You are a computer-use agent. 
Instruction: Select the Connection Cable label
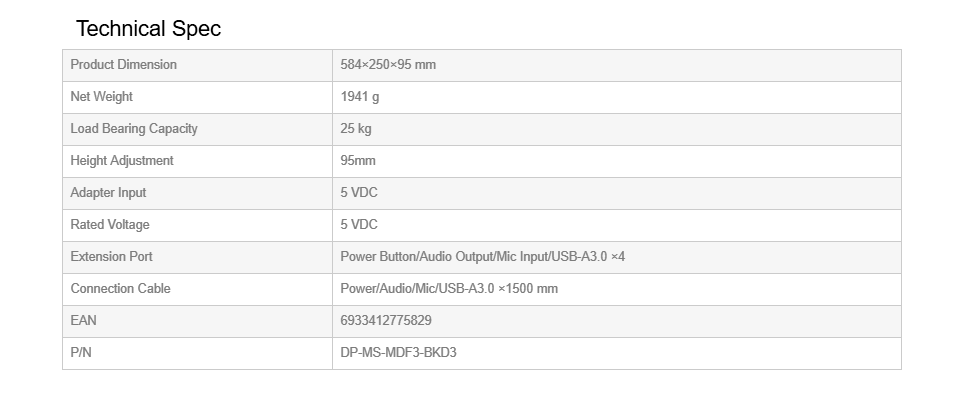121,288
